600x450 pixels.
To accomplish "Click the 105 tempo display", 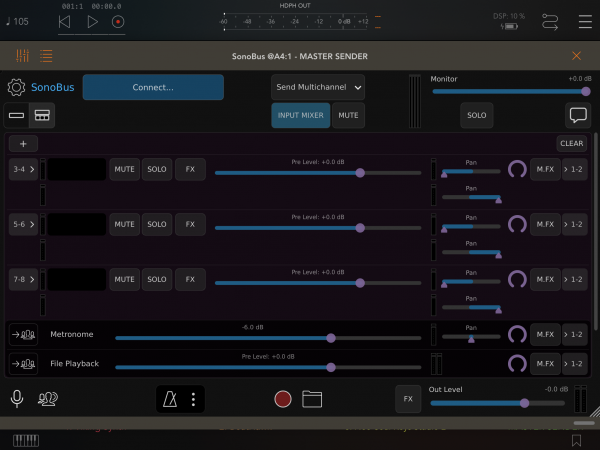I will [x=17, y=22].
